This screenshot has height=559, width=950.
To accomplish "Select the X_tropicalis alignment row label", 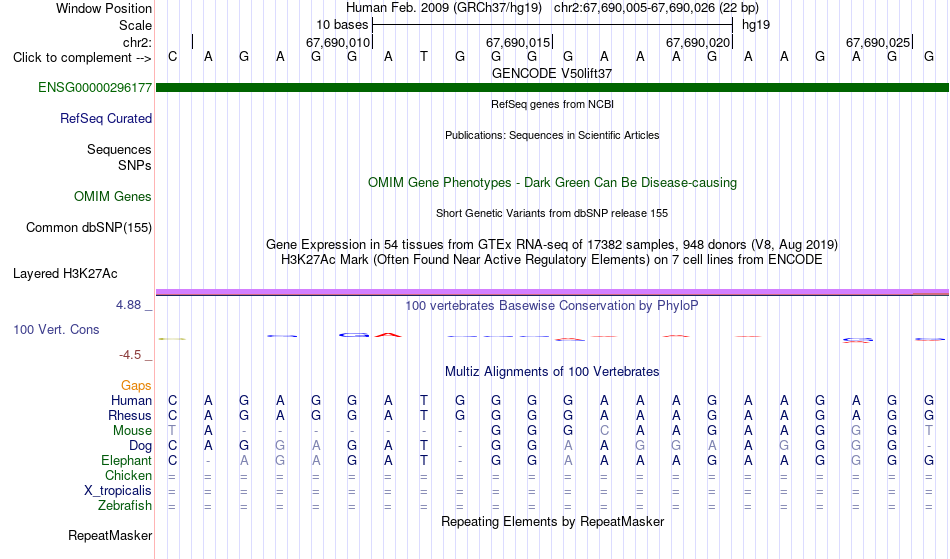I will click(x=118, y=491).
